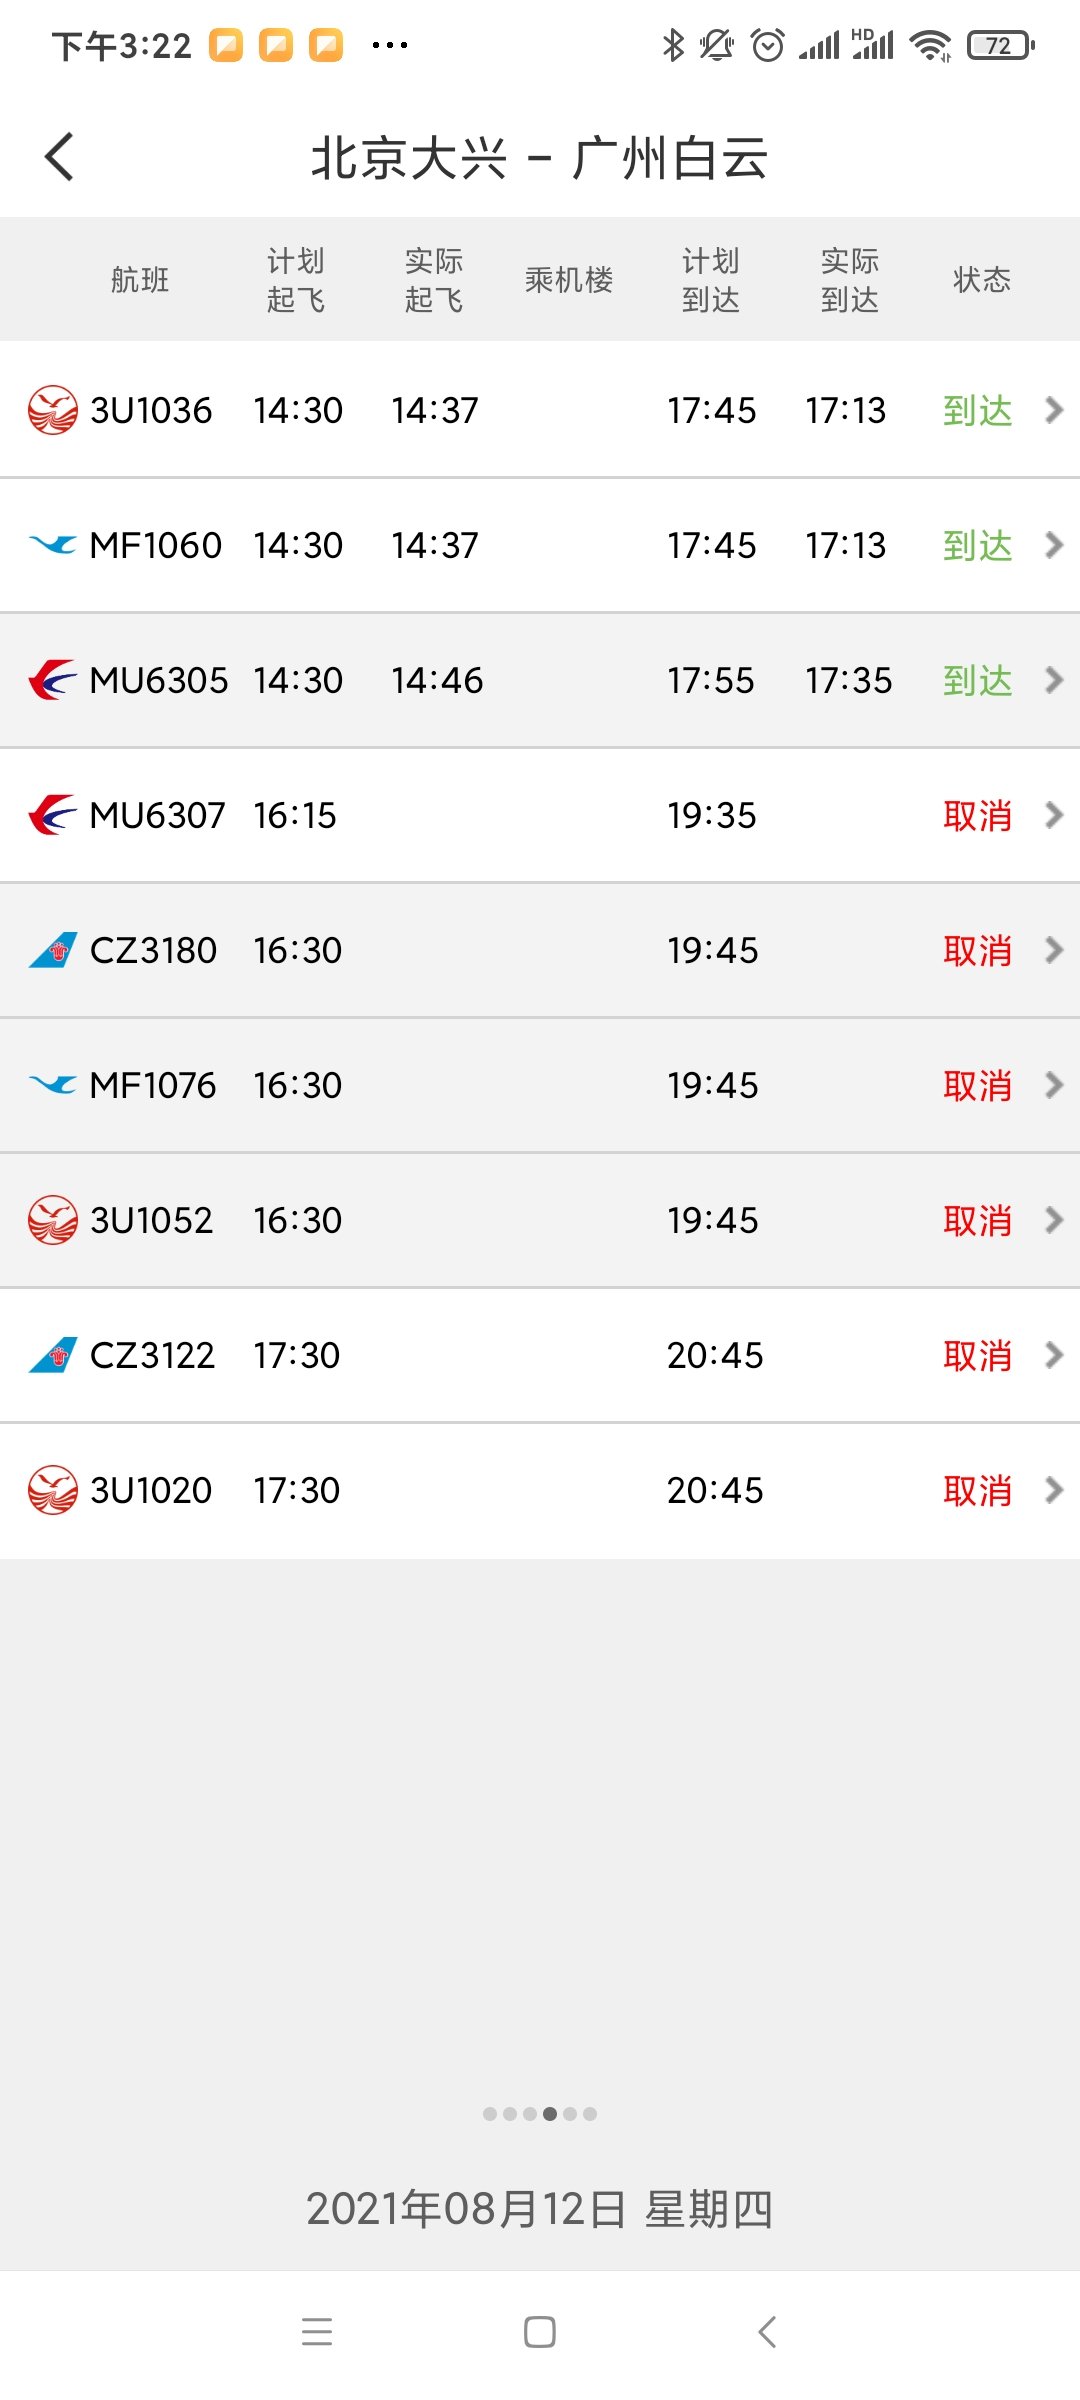Expand details chevron for flight 3U1052
Image resolution: width=1080 pixels, height=2400 pixels.
pyautogui.click(x=1053, y=1220)
